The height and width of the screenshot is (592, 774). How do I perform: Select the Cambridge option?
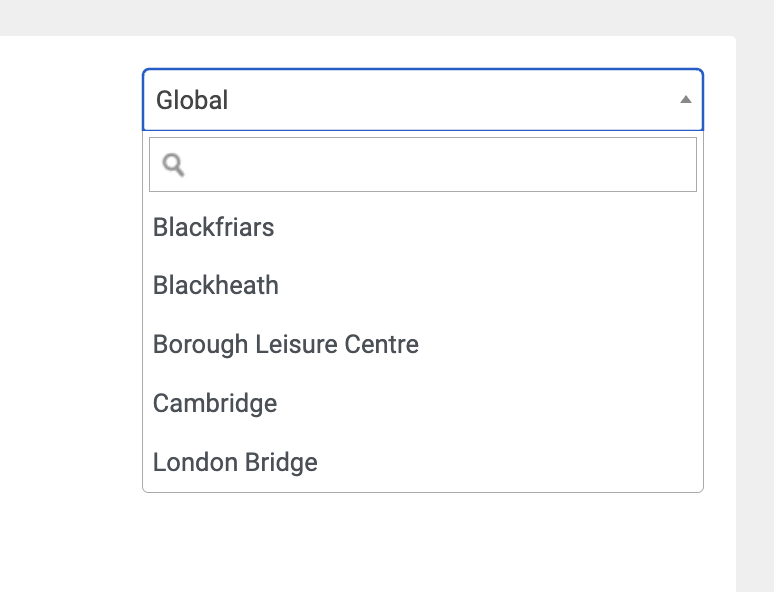pyautogui.click(x=423, y=403)
